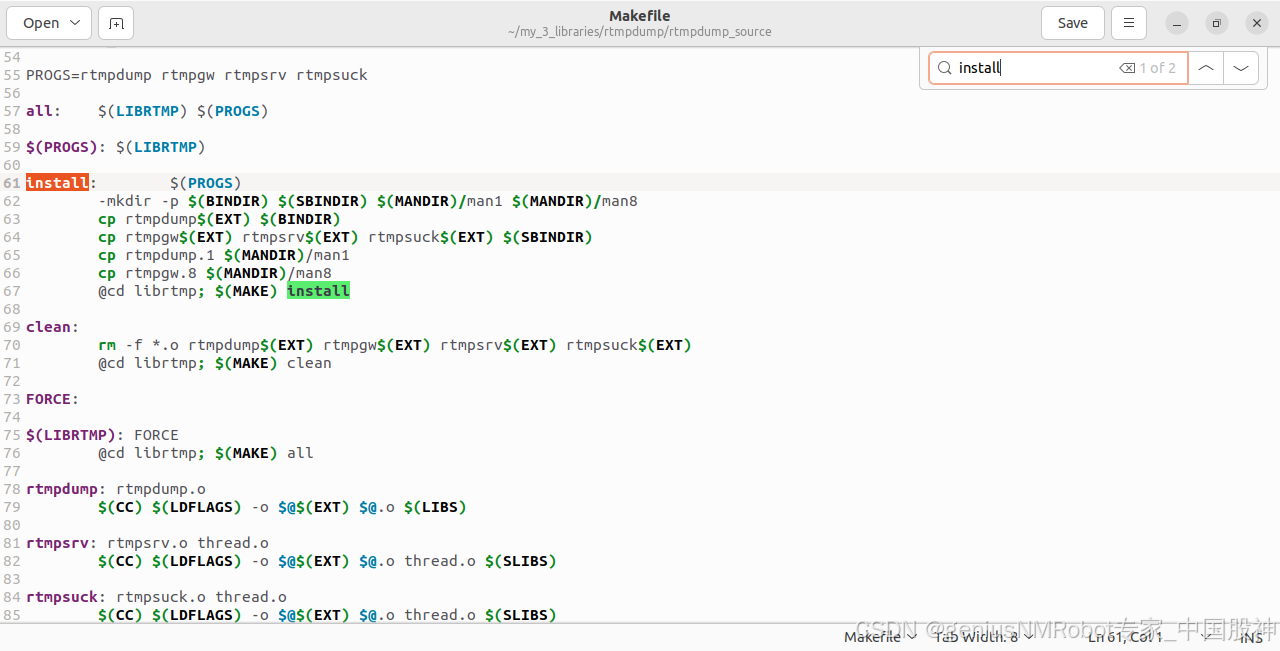Click cp rtmpgw.8 line

[215, 273]
